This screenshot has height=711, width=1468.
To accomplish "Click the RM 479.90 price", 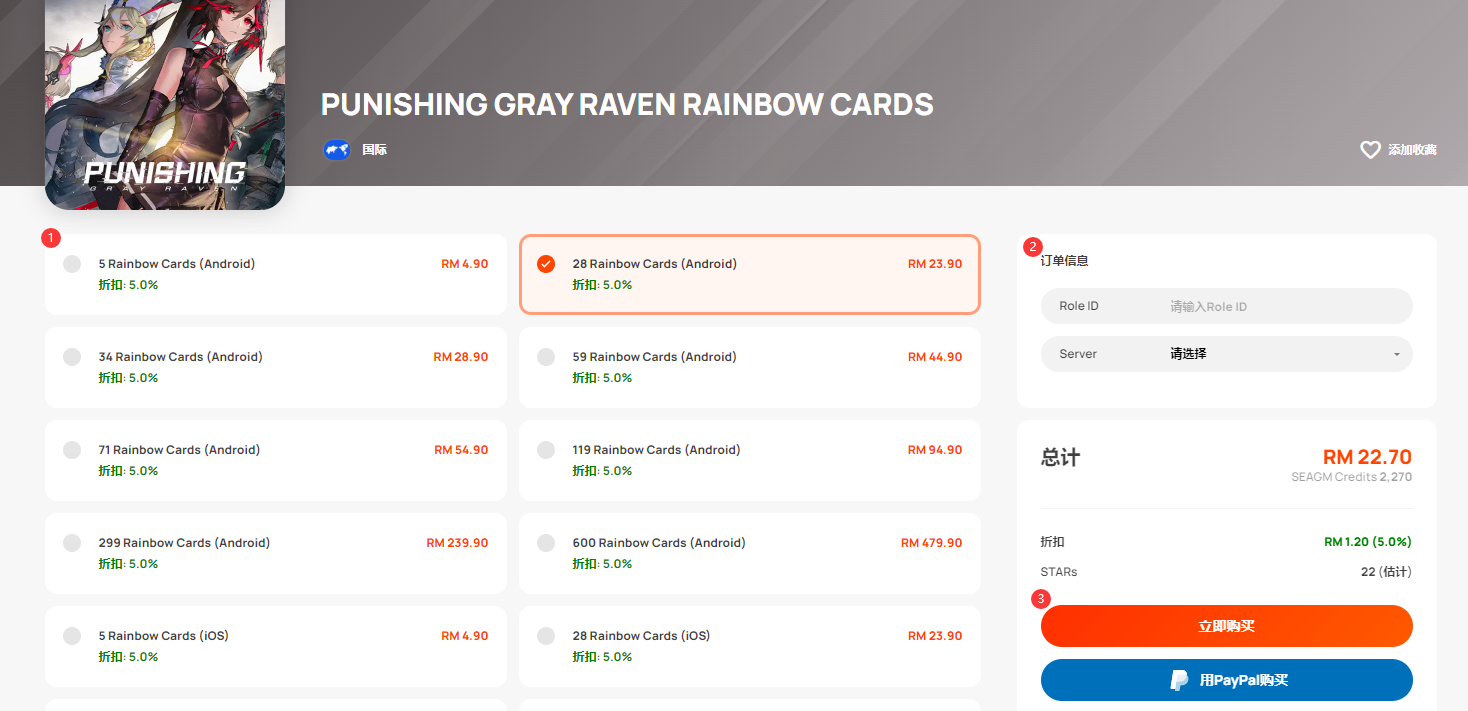I will (x=932, y=543).
